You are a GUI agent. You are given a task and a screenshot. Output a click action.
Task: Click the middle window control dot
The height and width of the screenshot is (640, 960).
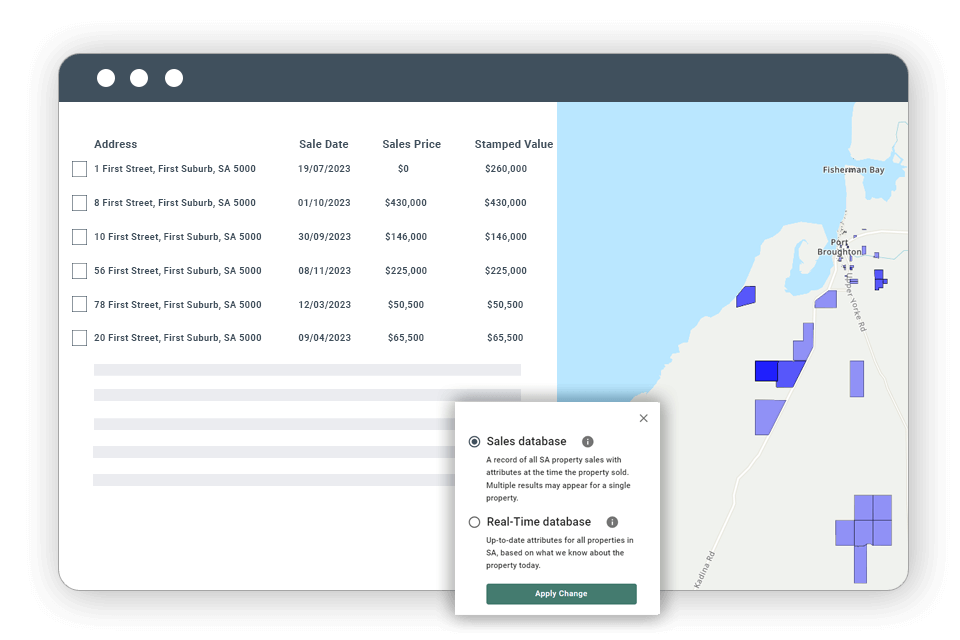pyautogui.click(x=139, y=77)
